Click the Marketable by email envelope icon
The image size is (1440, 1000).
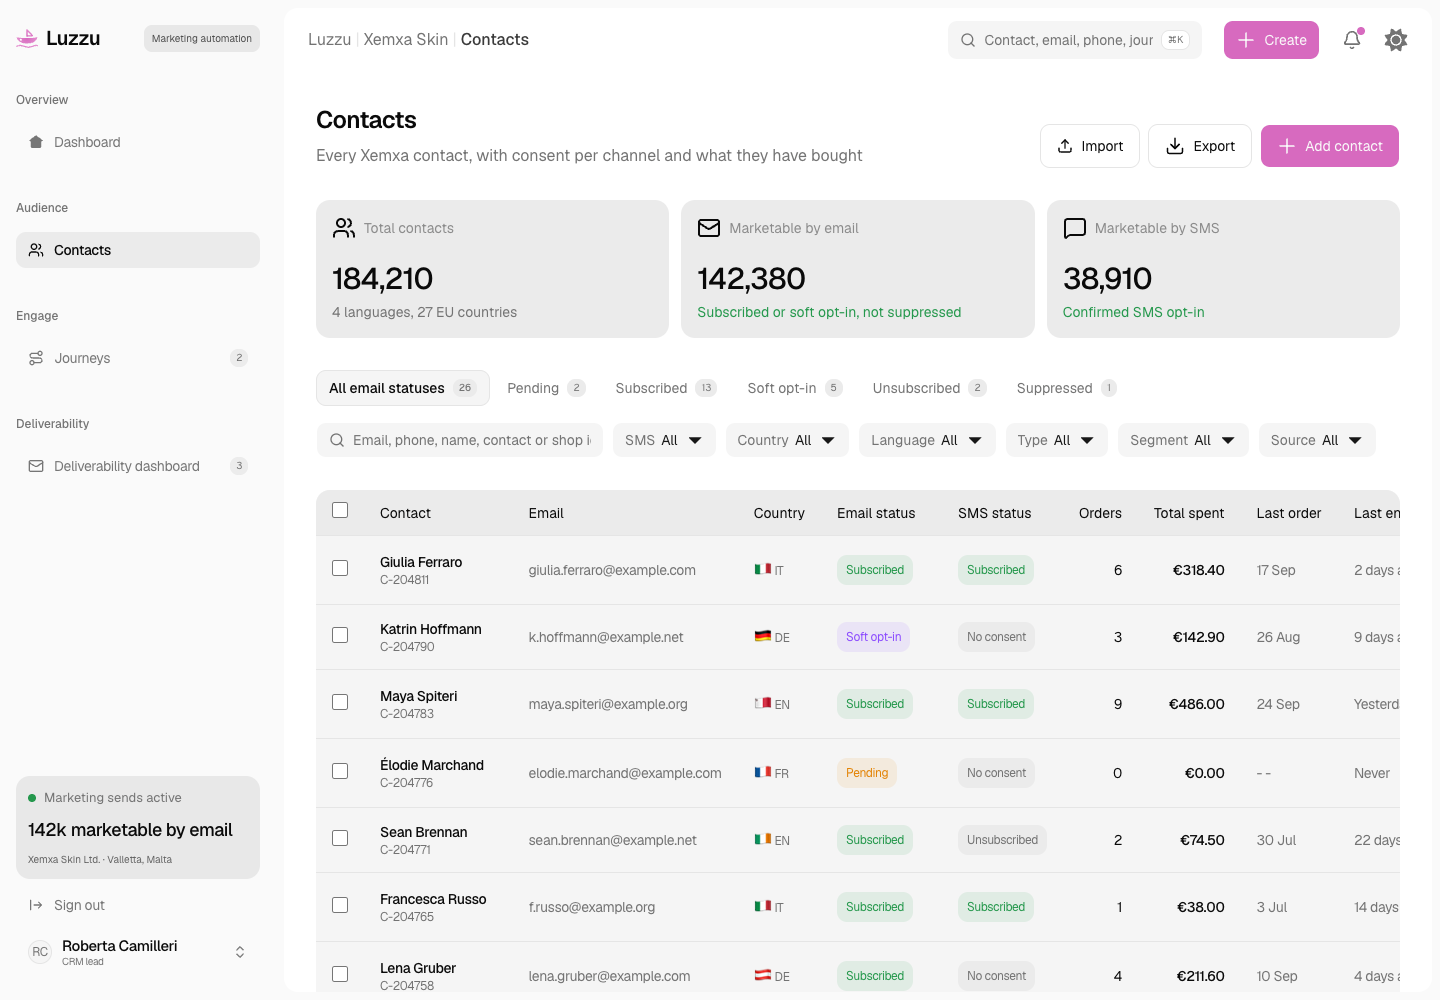709,228
